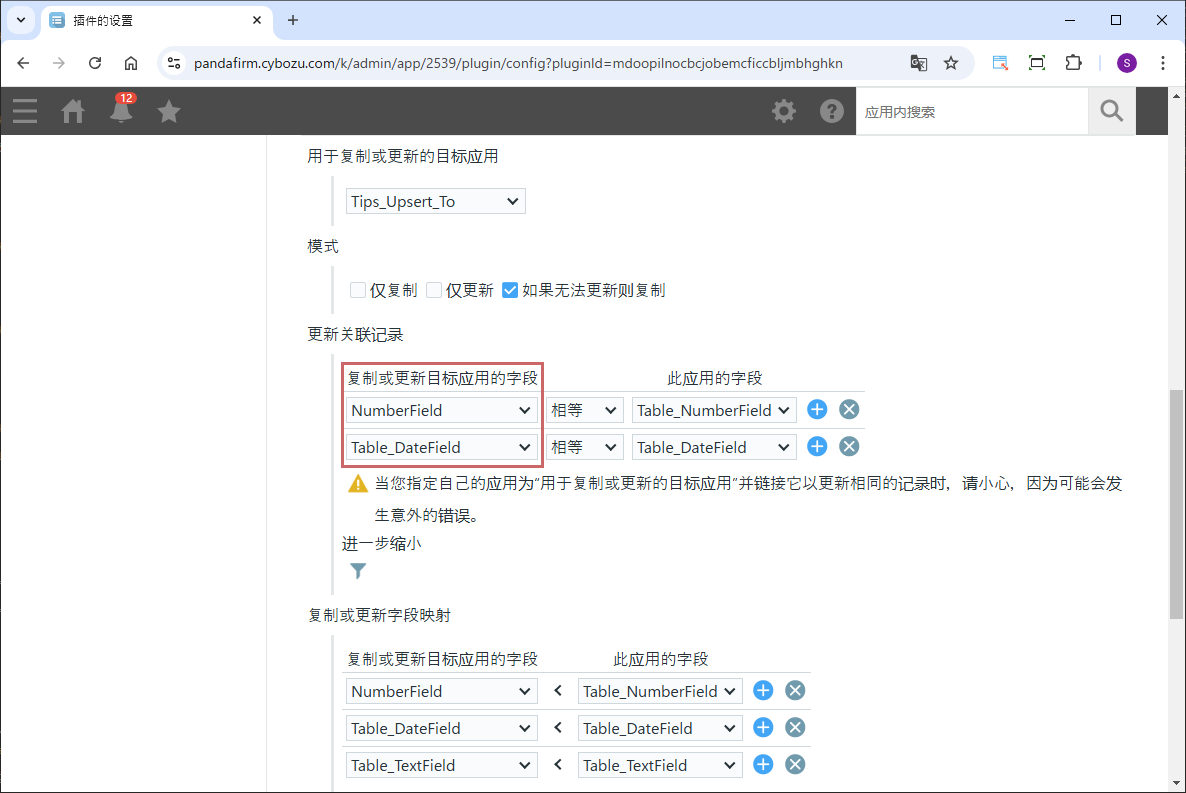Open the notifications bell with 12 badge
Screen dimensions: 1186x793
click(122, 111)
